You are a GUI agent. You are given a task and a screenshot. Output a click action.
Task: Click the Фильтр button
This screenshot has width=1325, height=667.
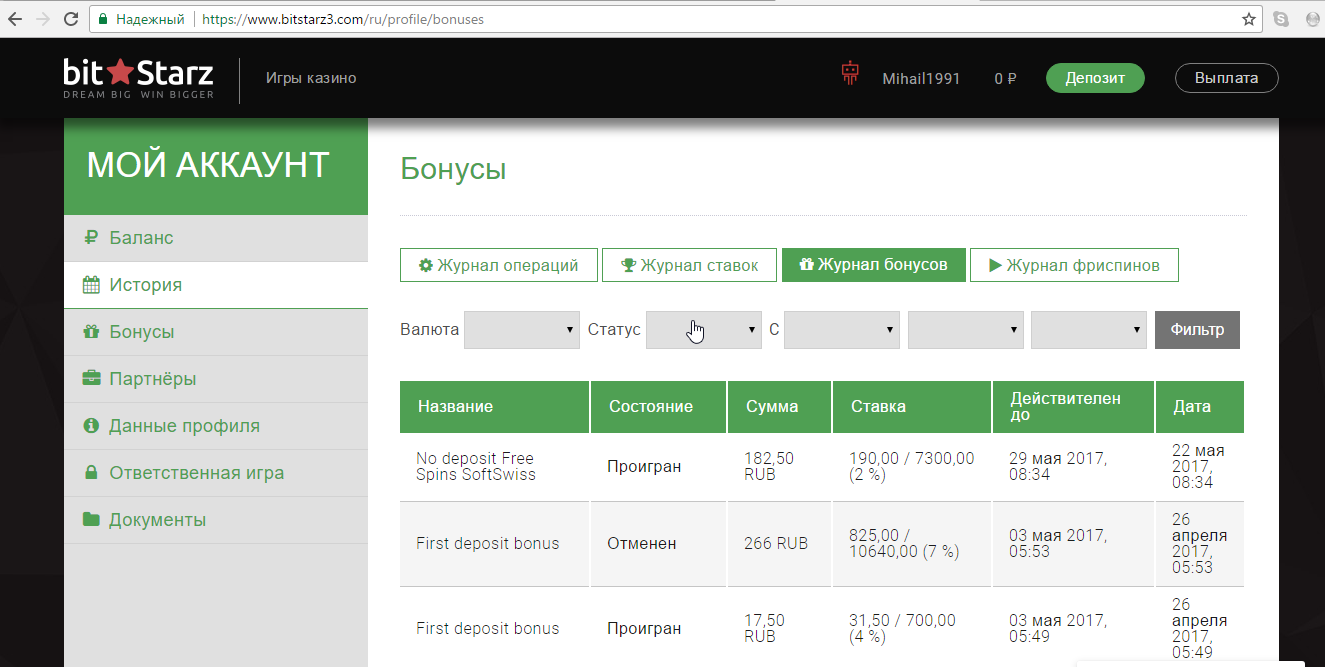click(1196, 330)
